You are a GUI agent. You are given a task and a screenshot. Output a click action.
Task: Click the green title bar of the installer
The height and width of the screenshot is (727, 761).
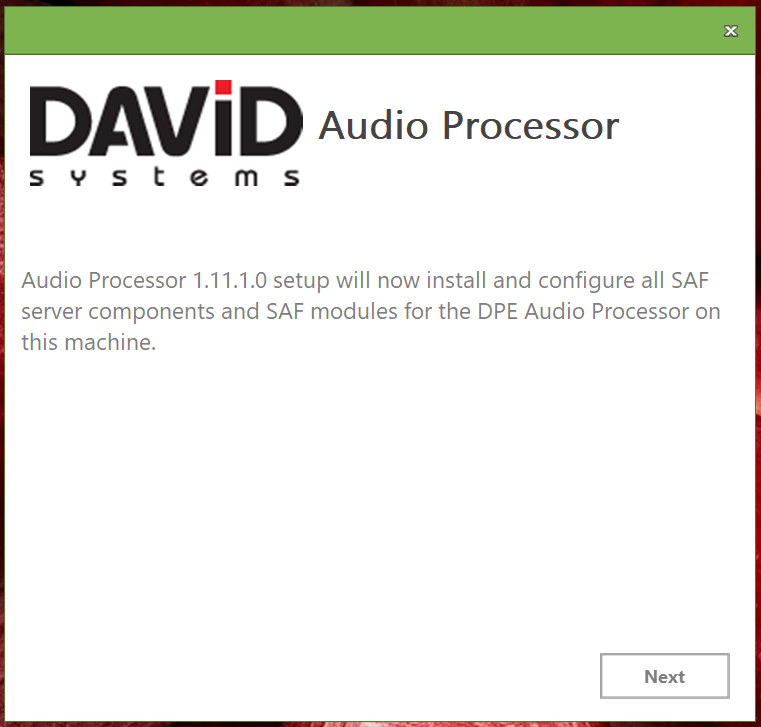pyautogui.click(x=380, y=31)
